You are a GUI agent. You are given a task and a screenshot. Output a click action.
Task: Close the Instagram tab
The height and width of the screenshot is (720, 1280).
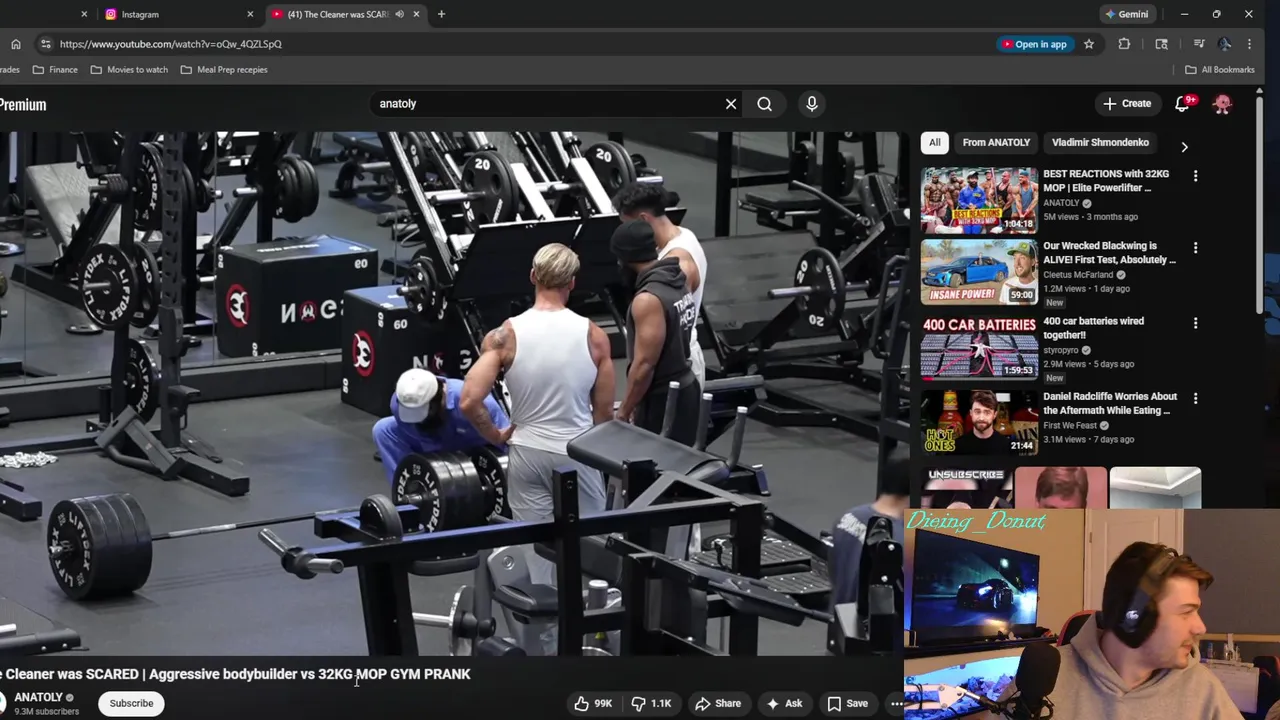click(x=250, y=14)
